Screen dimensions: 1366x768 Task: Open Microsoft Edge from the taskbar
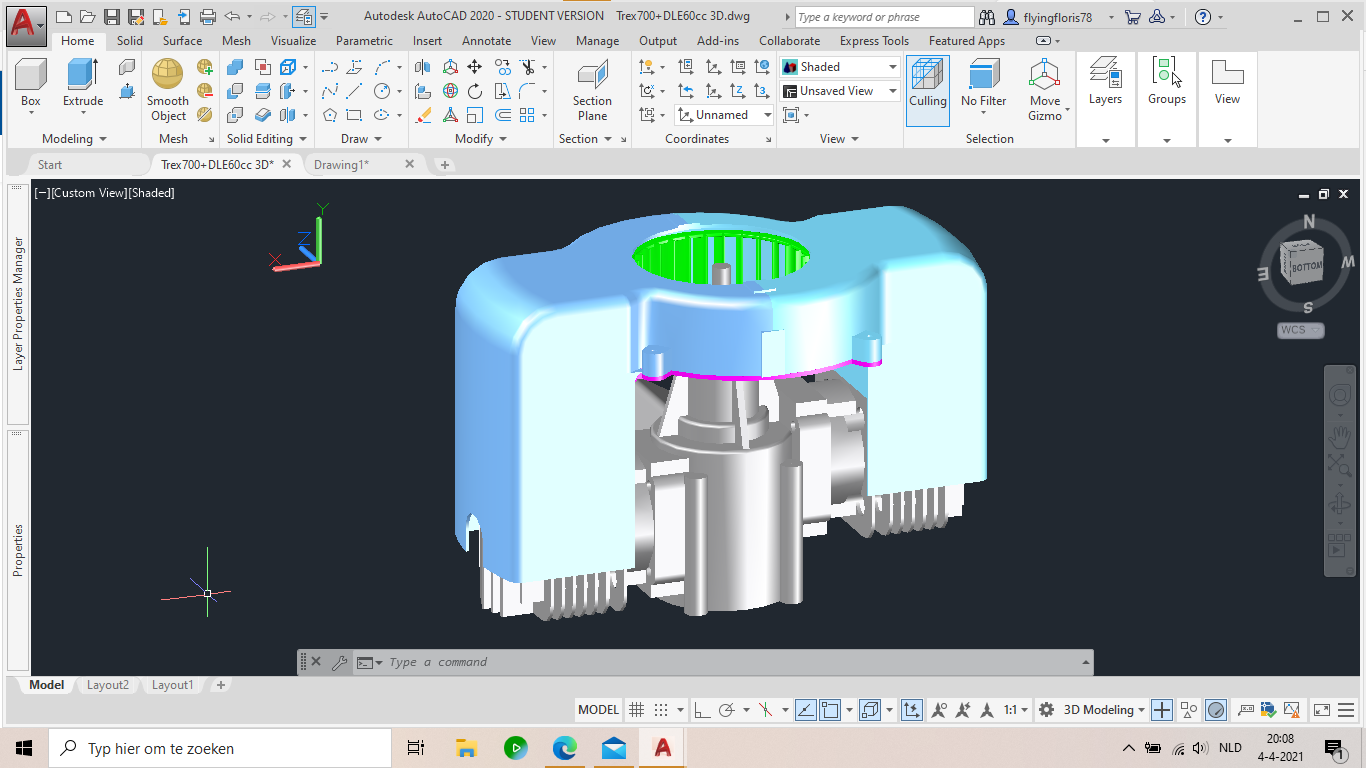(x=565, y=747)
